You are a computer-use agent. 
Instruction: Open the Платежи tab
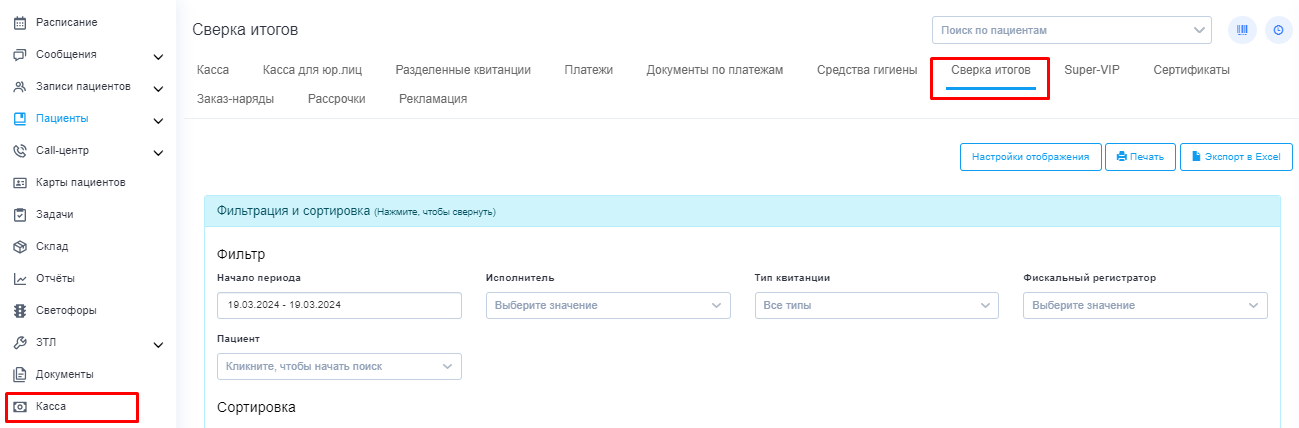click(588, 70)
